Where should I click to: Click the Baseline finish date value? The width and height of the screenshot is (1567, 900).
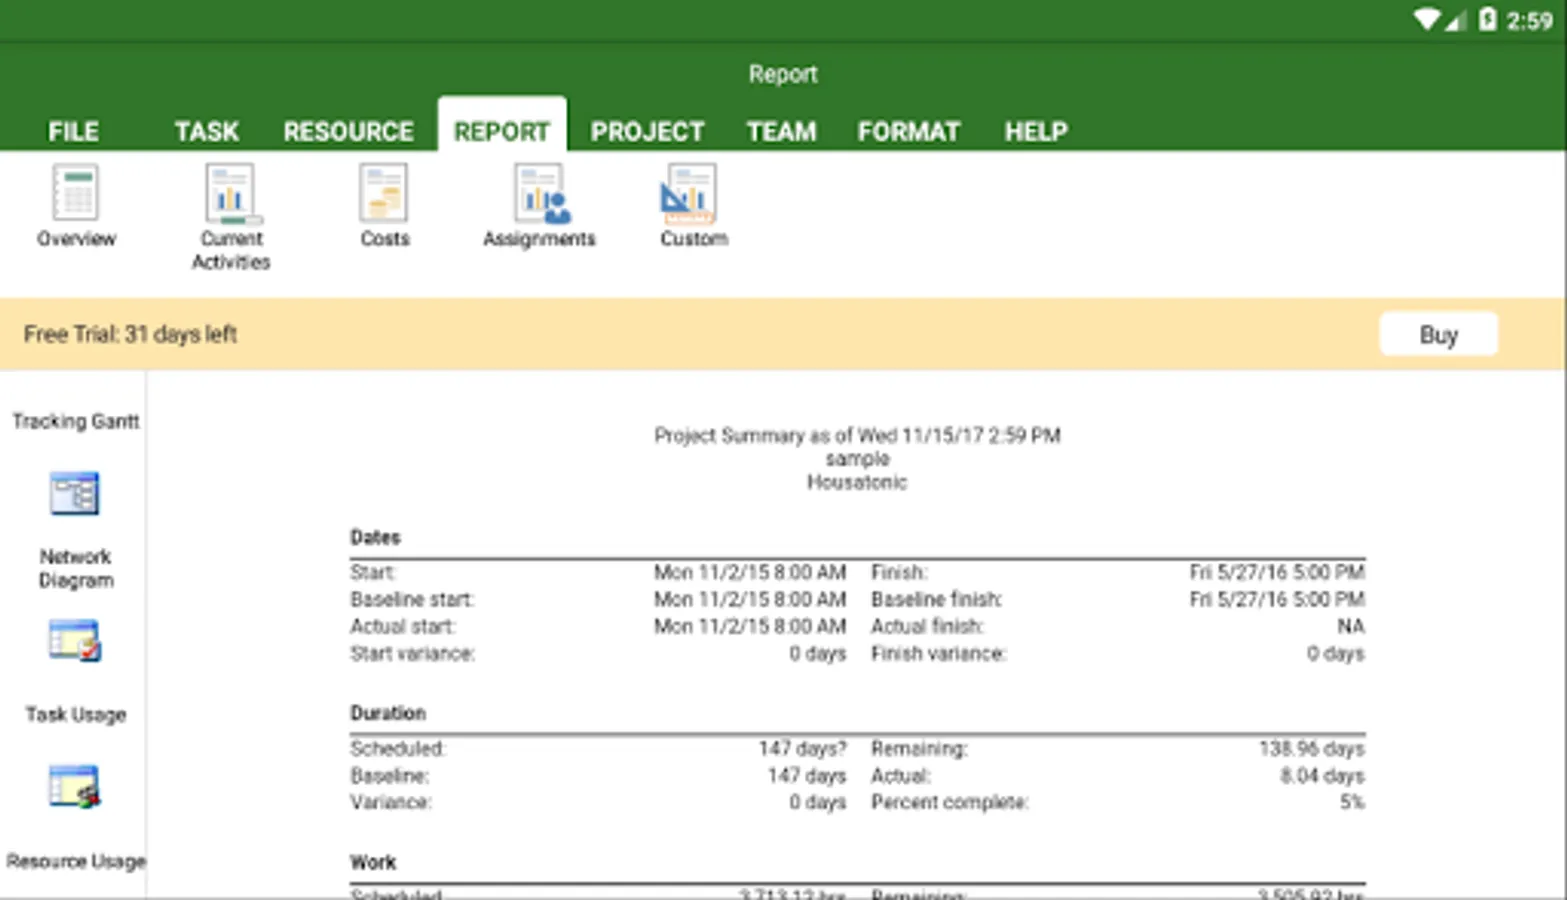[1277, 599]
